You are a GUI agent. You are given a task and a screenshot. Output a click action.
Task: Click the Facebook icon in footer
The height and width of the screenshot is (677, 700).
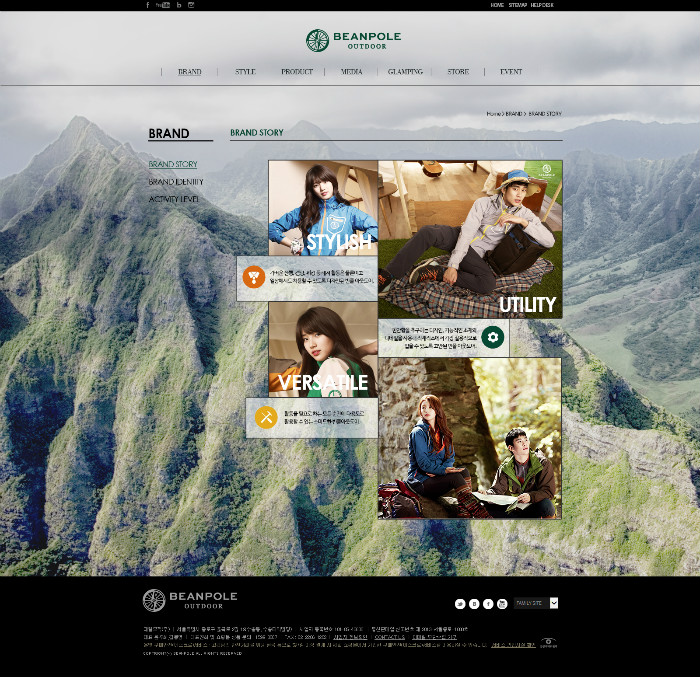pyautogui.click(x=488, y=603)
